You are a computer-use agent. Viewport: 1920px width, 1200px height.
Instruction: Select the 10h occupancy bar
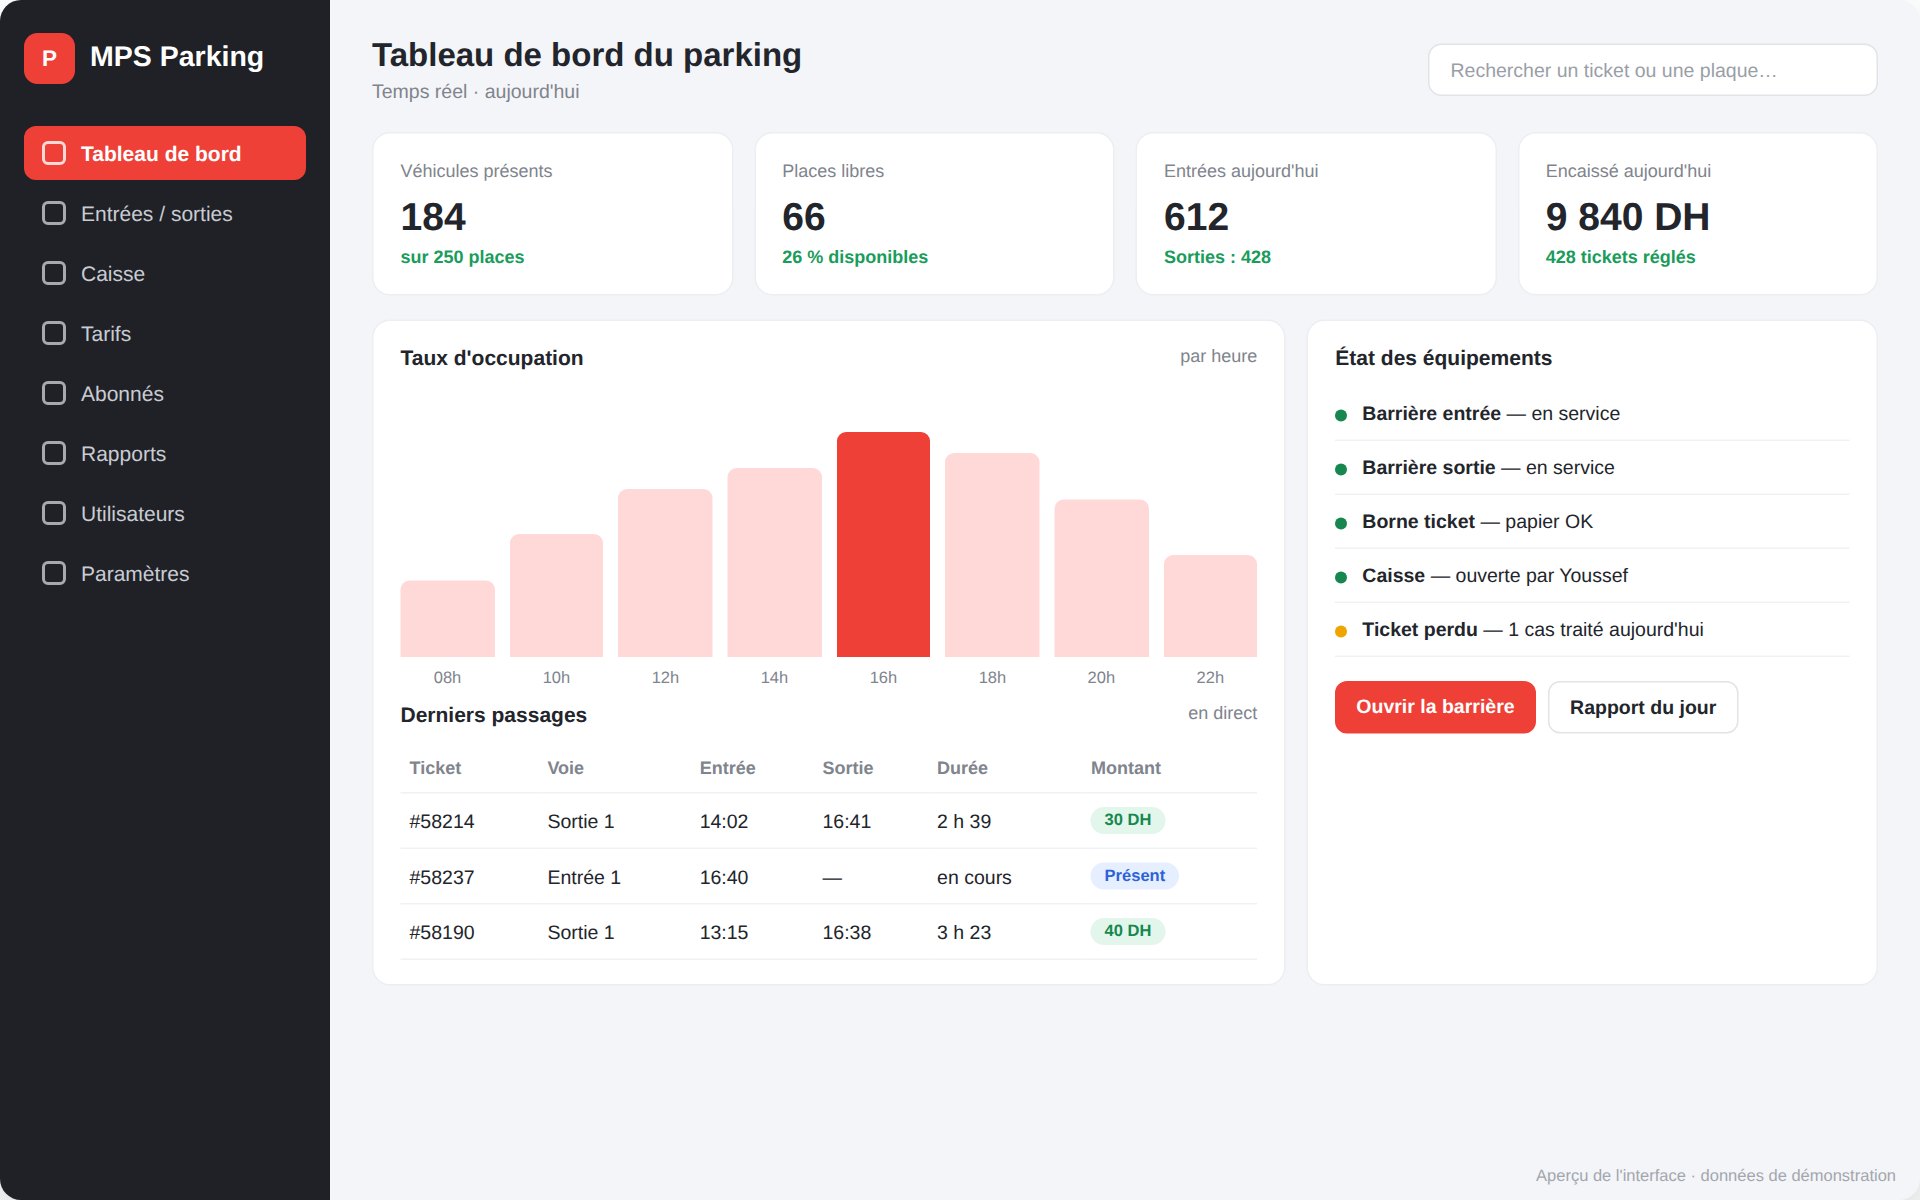(556, 595)
